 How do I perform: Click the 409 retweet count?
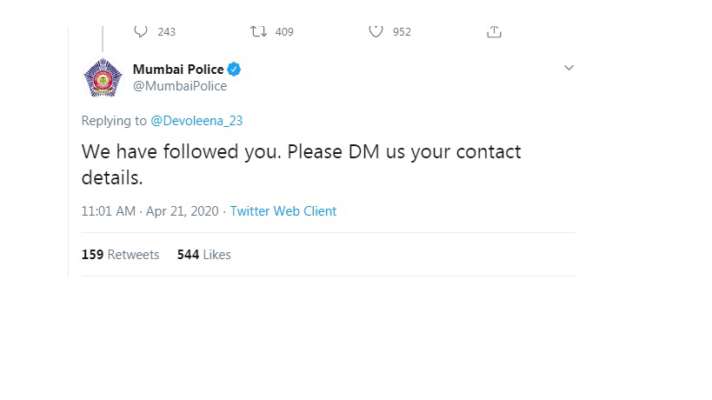pos(284,32)
